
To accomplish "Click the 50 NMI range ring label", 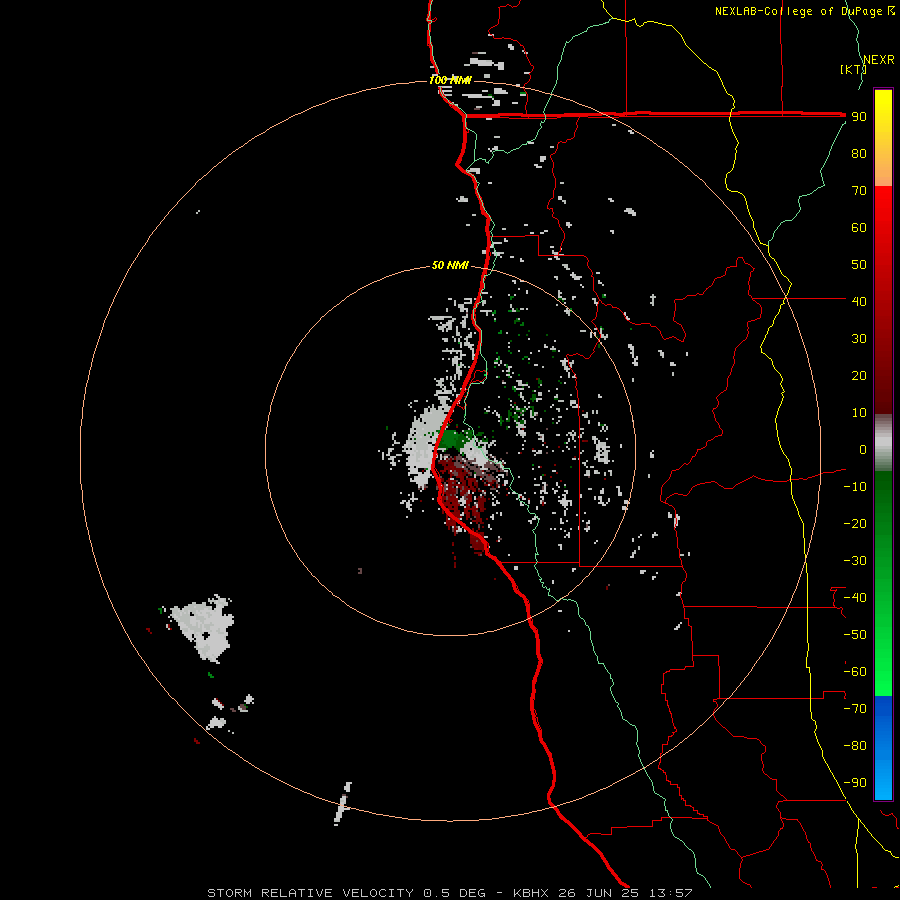I will pyautogui.click(x=451, y=265).
